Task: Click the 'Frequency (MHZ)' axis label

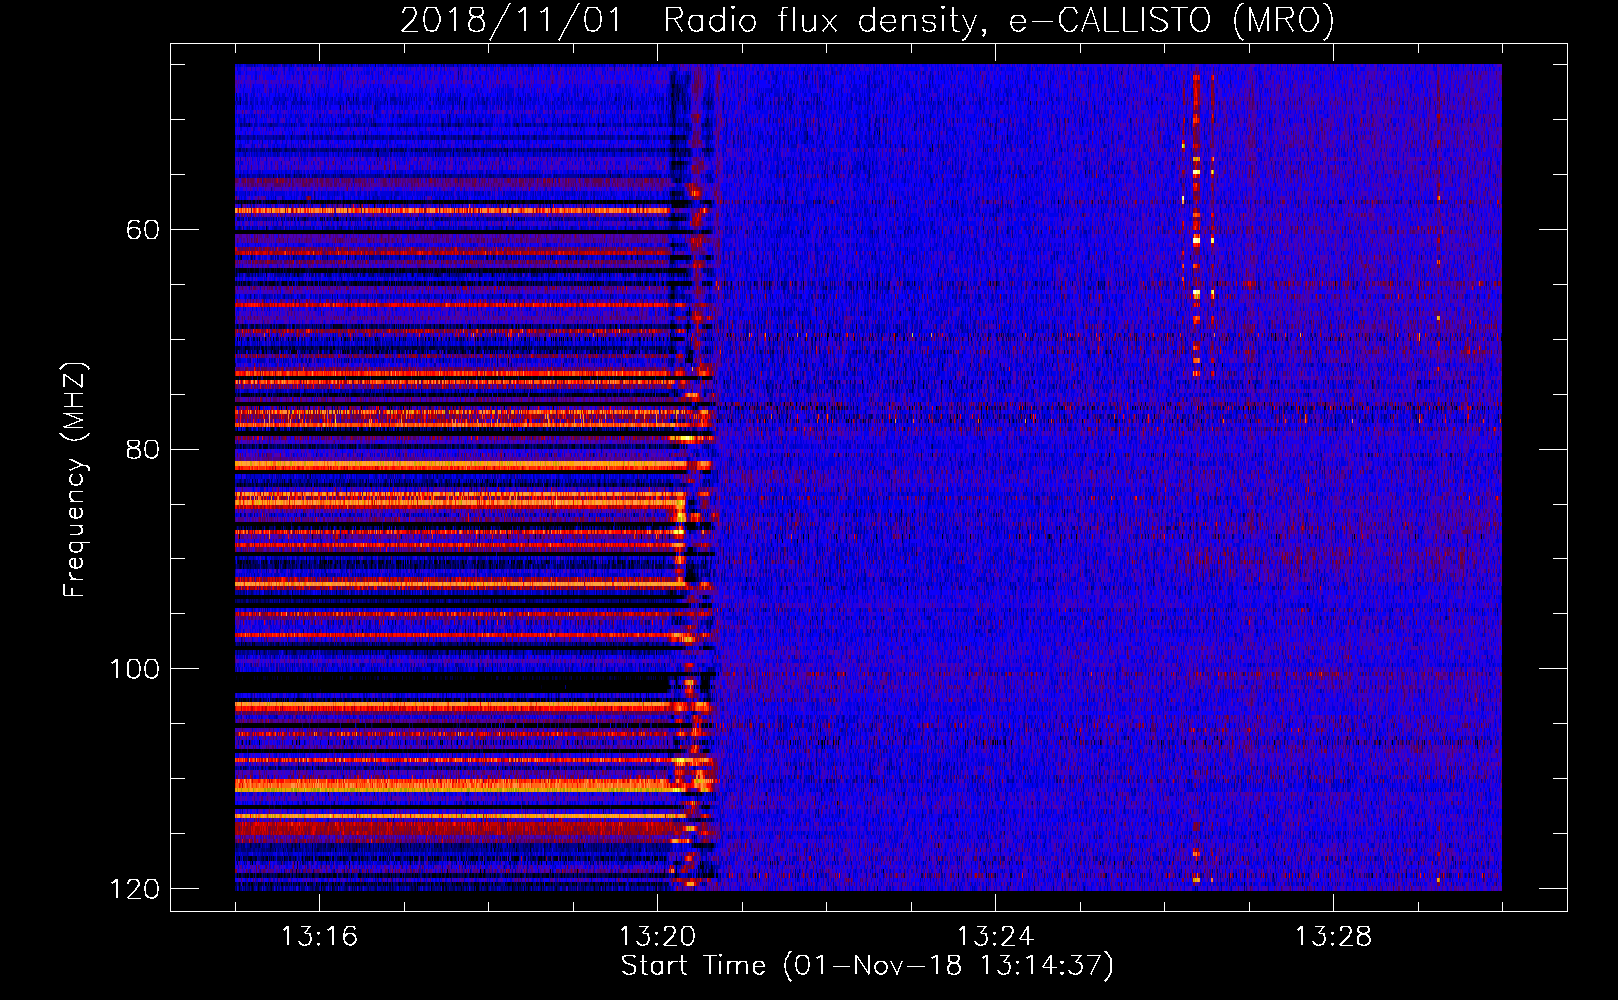Action: (x=75, y=479)
